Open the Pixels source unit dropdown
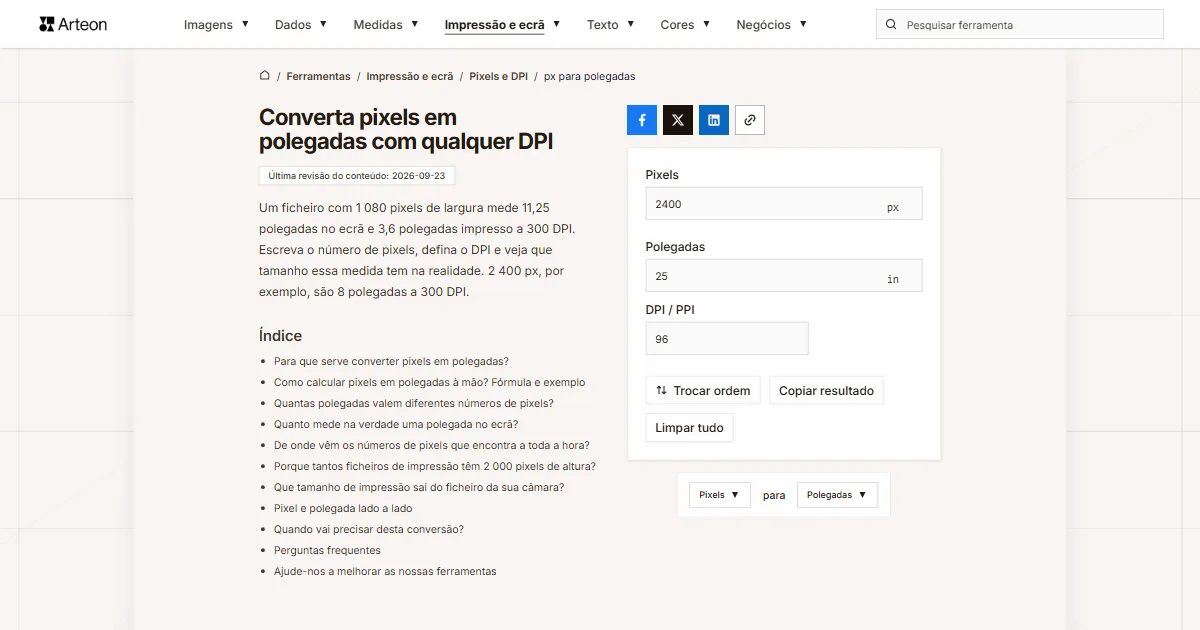 point(720,495)
